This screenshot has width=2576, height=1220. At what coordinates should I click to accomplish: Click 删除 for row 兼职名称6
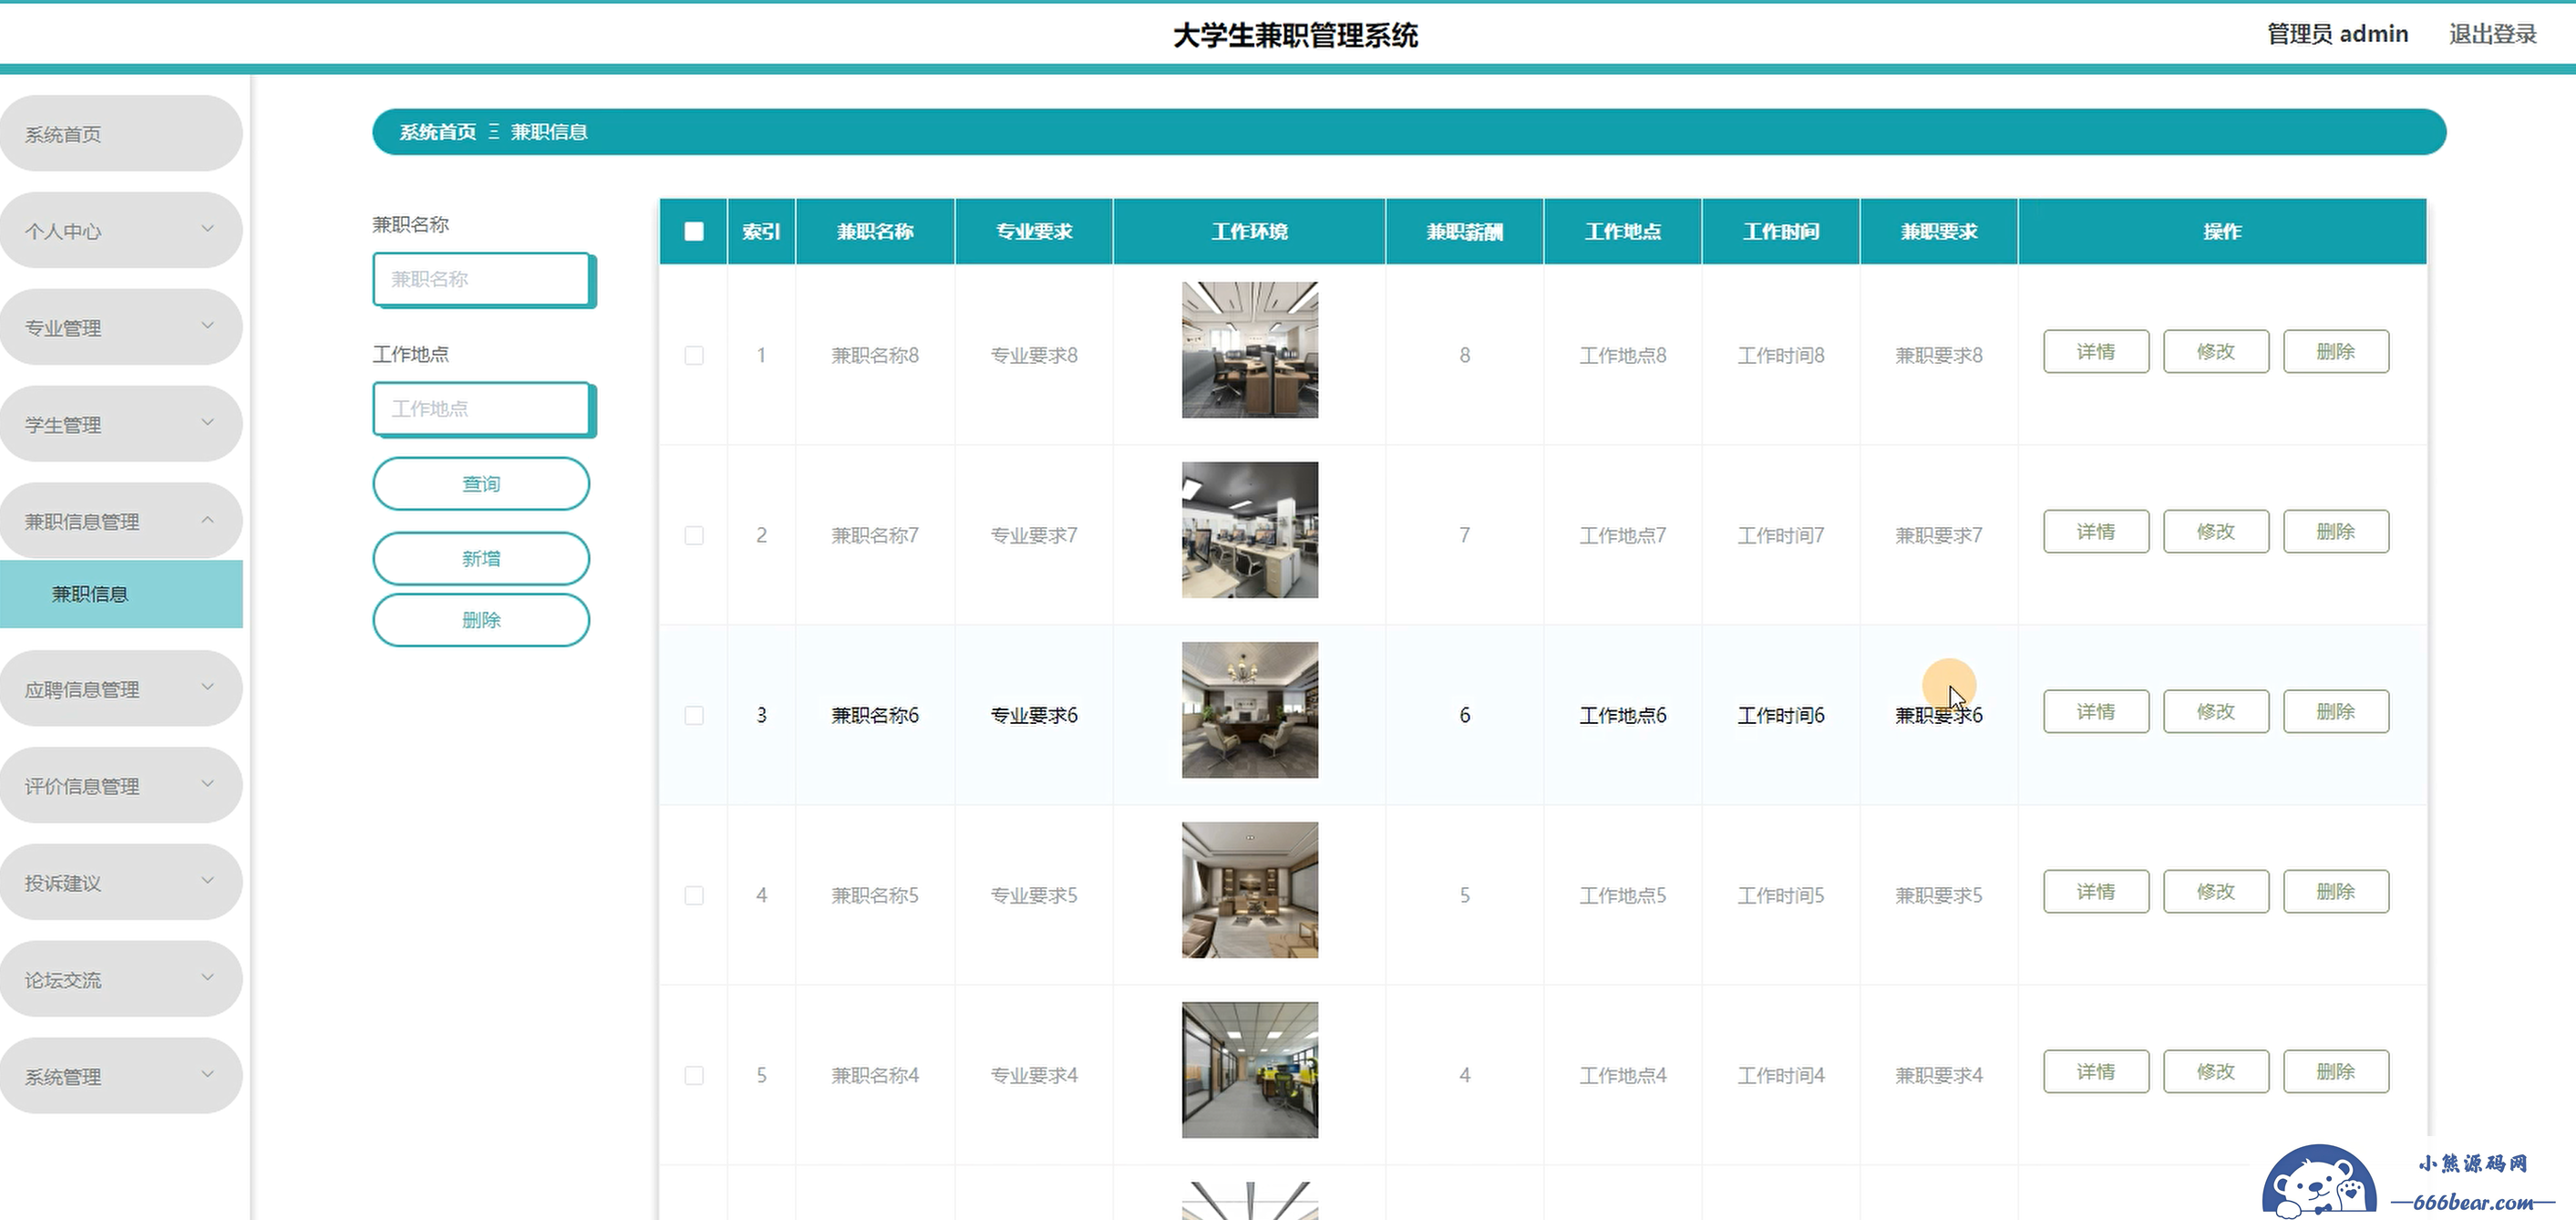click(x=2336, y=712)
